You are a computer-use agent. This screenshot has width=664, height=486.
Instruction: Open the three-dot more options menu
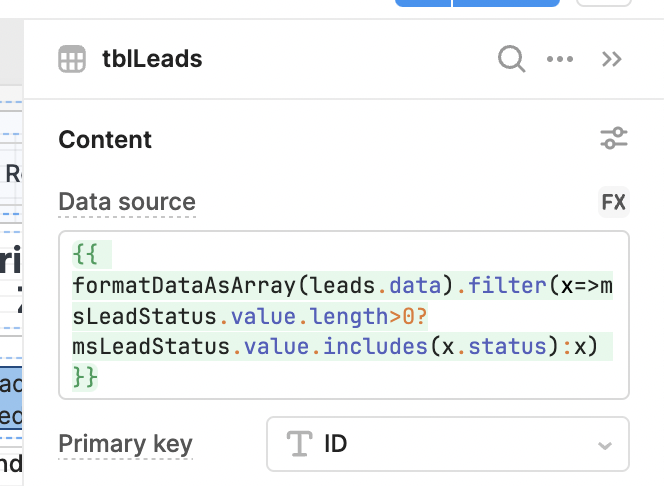[560, 59]
